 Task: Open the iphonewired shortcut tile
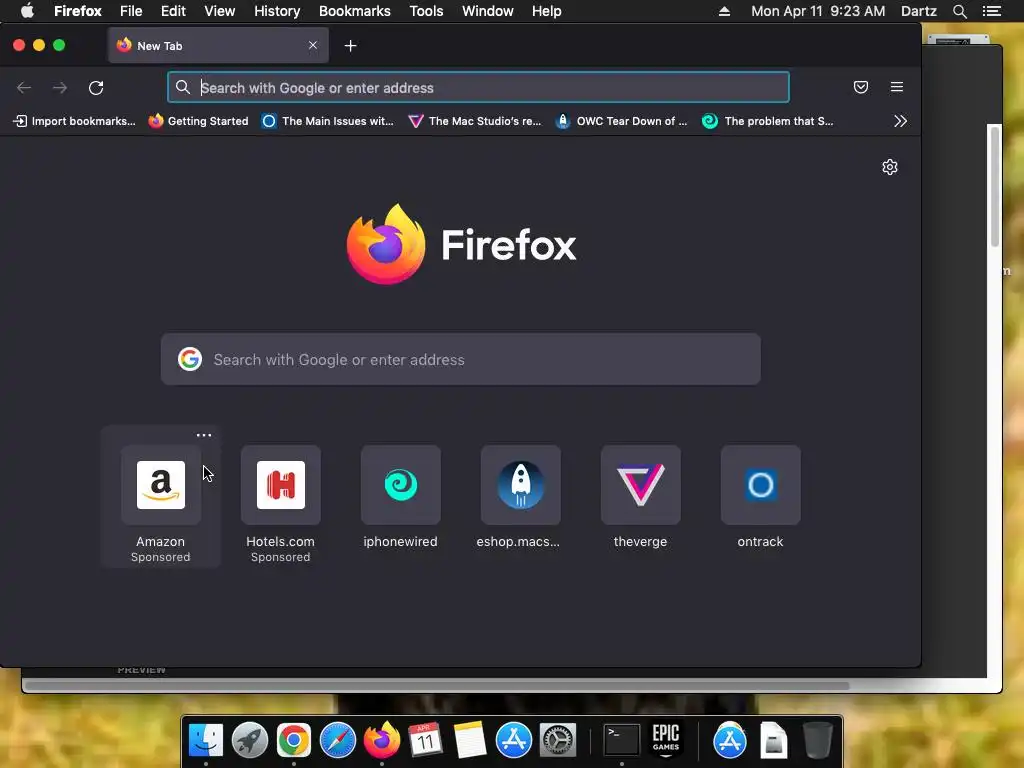point(400,485)
